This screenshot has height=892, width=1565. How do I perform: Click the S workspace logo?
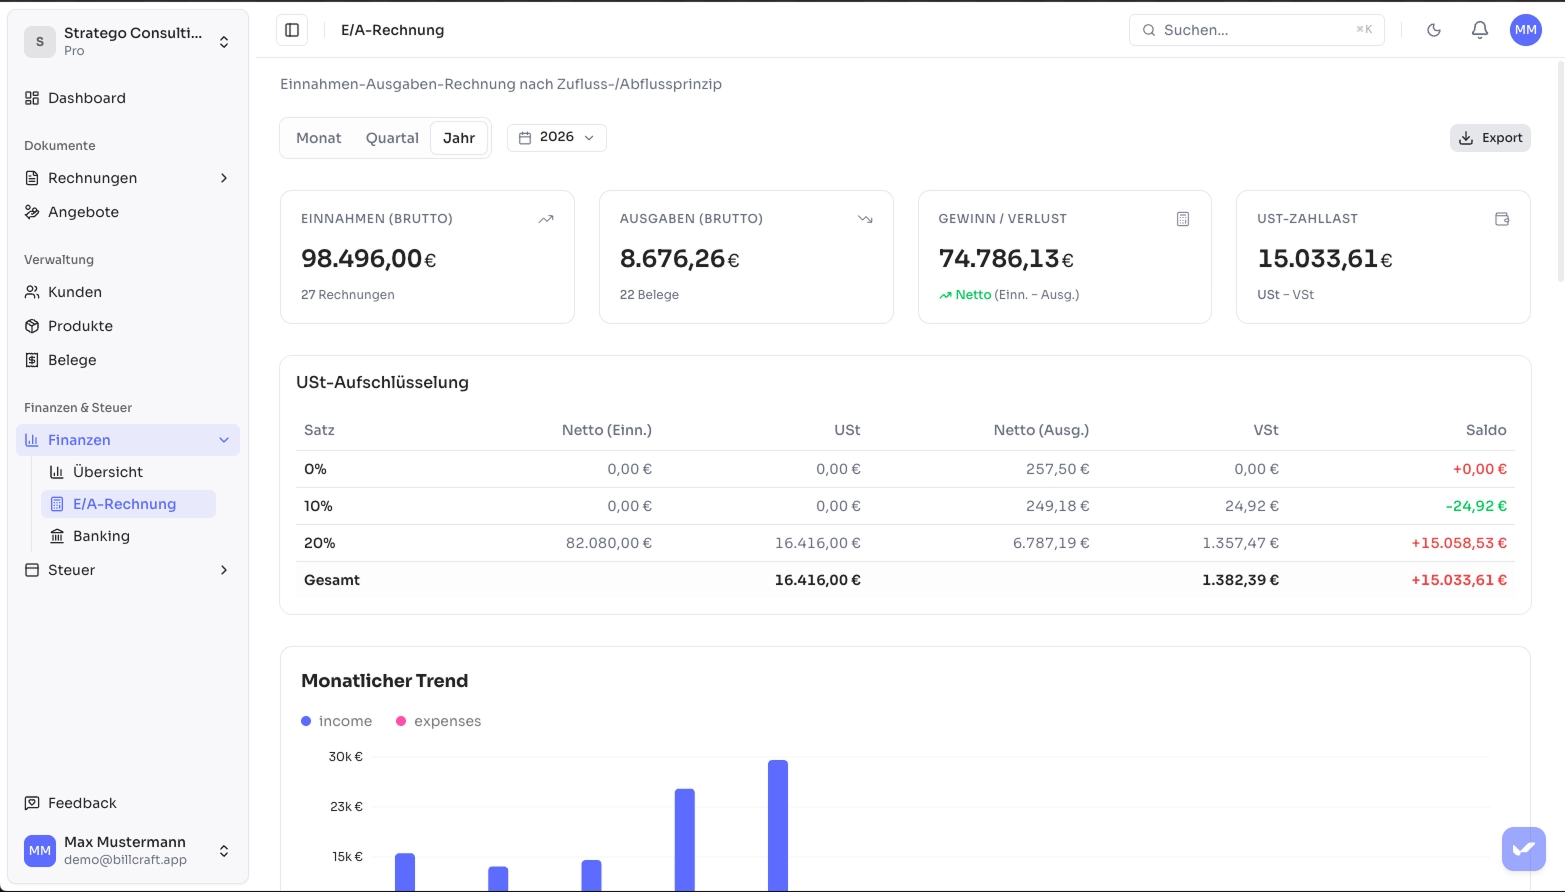coord(40,41)
